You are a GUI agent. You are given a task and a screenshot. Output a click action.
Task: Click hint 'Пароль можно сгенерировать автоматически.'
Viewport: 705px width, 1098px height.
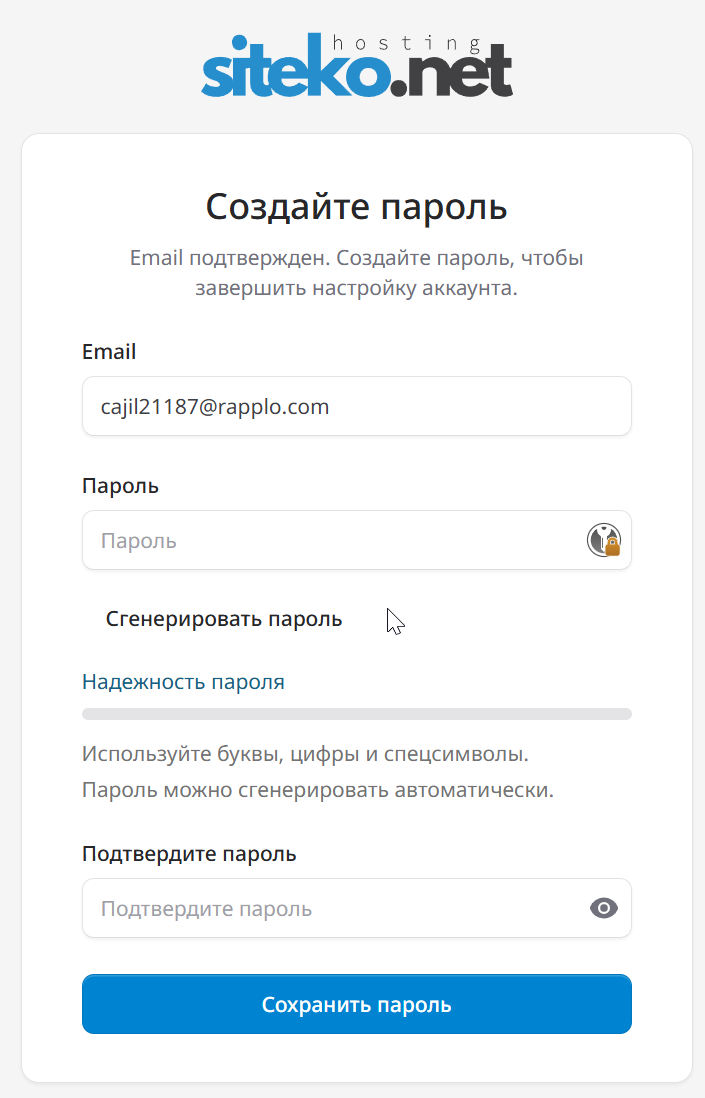pos(318,790)
